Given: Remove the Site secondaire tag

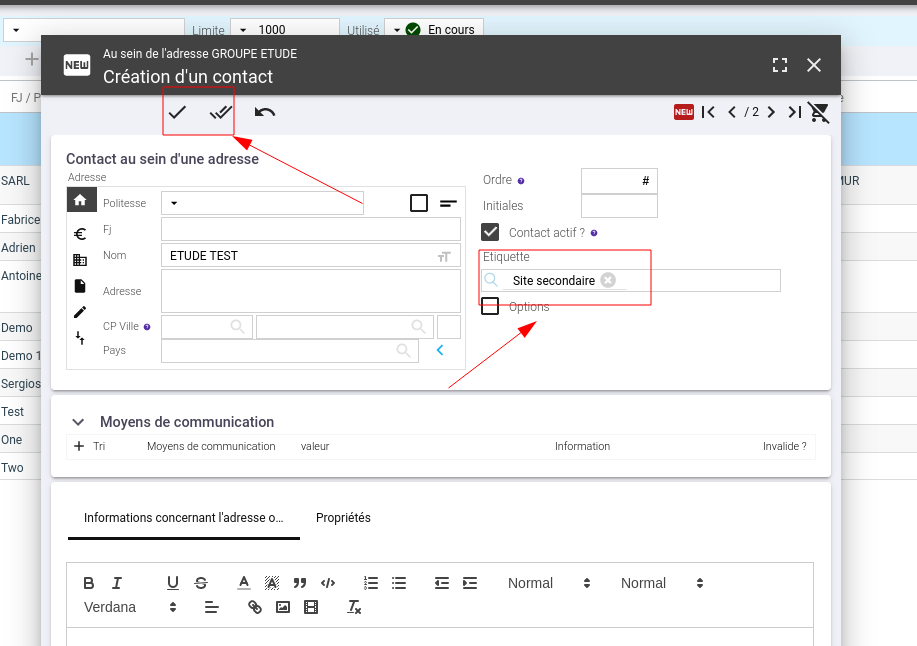Looking at the screenshot, I should tap(608, 280).
